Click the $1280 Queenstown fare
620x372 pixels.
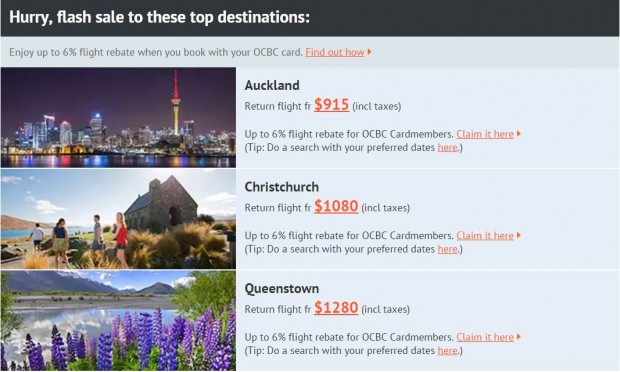tap(336, 308)
